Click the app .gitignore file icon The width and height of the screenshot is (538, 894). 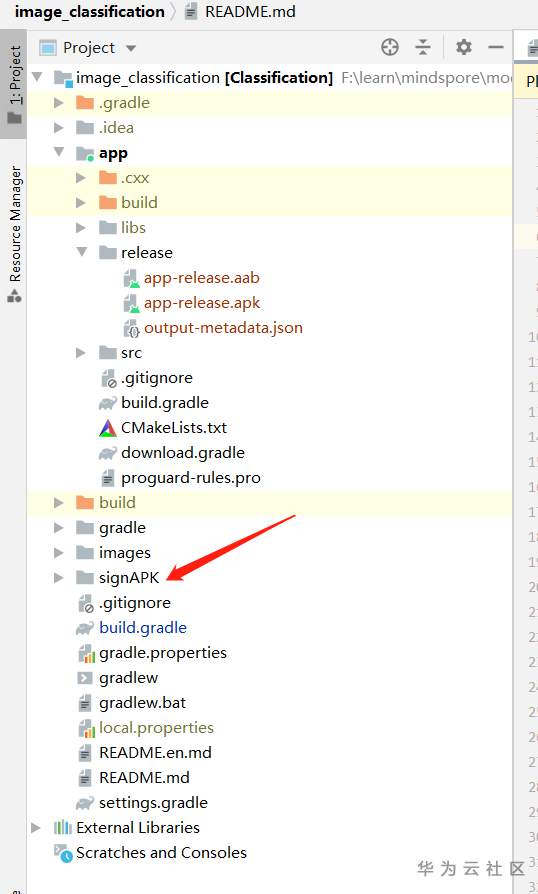[x=108, y=378]
